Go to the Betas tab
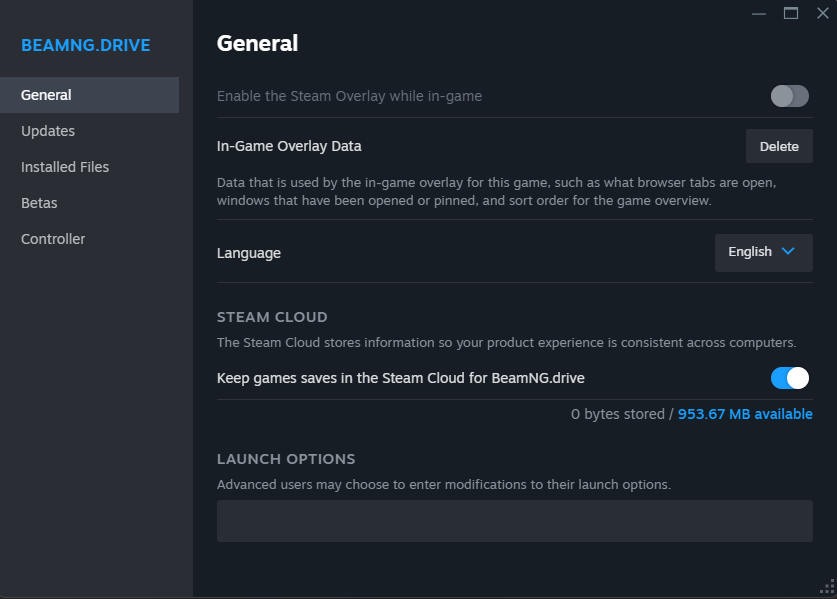This screenshot has height=599, width=837. 89,203
